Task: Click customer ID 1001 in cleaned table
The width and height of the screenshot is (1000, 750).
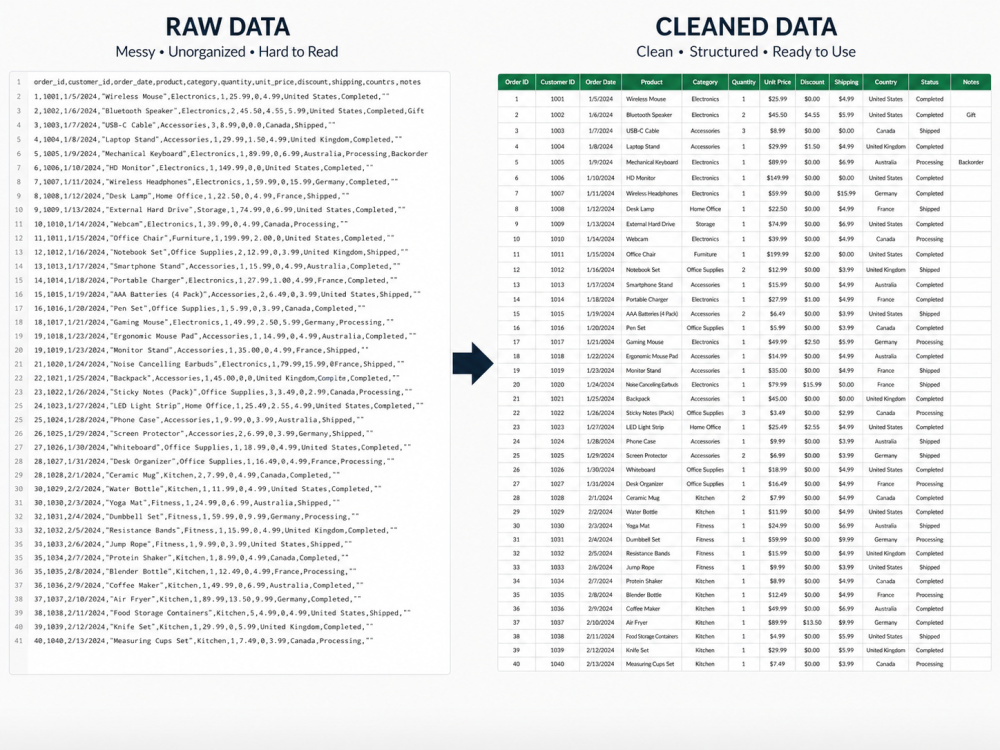Action: point(557,99)
